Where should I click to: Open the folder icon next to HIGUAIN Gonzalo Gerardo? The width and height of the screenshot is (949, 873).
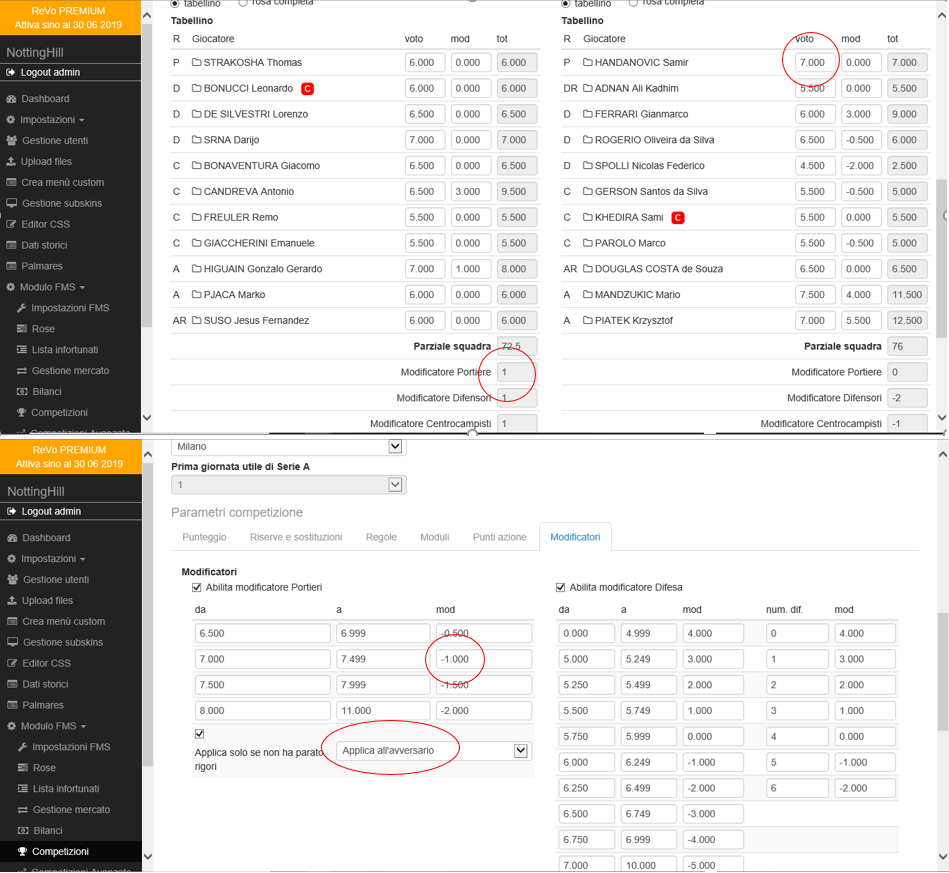[x=197, y=269]
